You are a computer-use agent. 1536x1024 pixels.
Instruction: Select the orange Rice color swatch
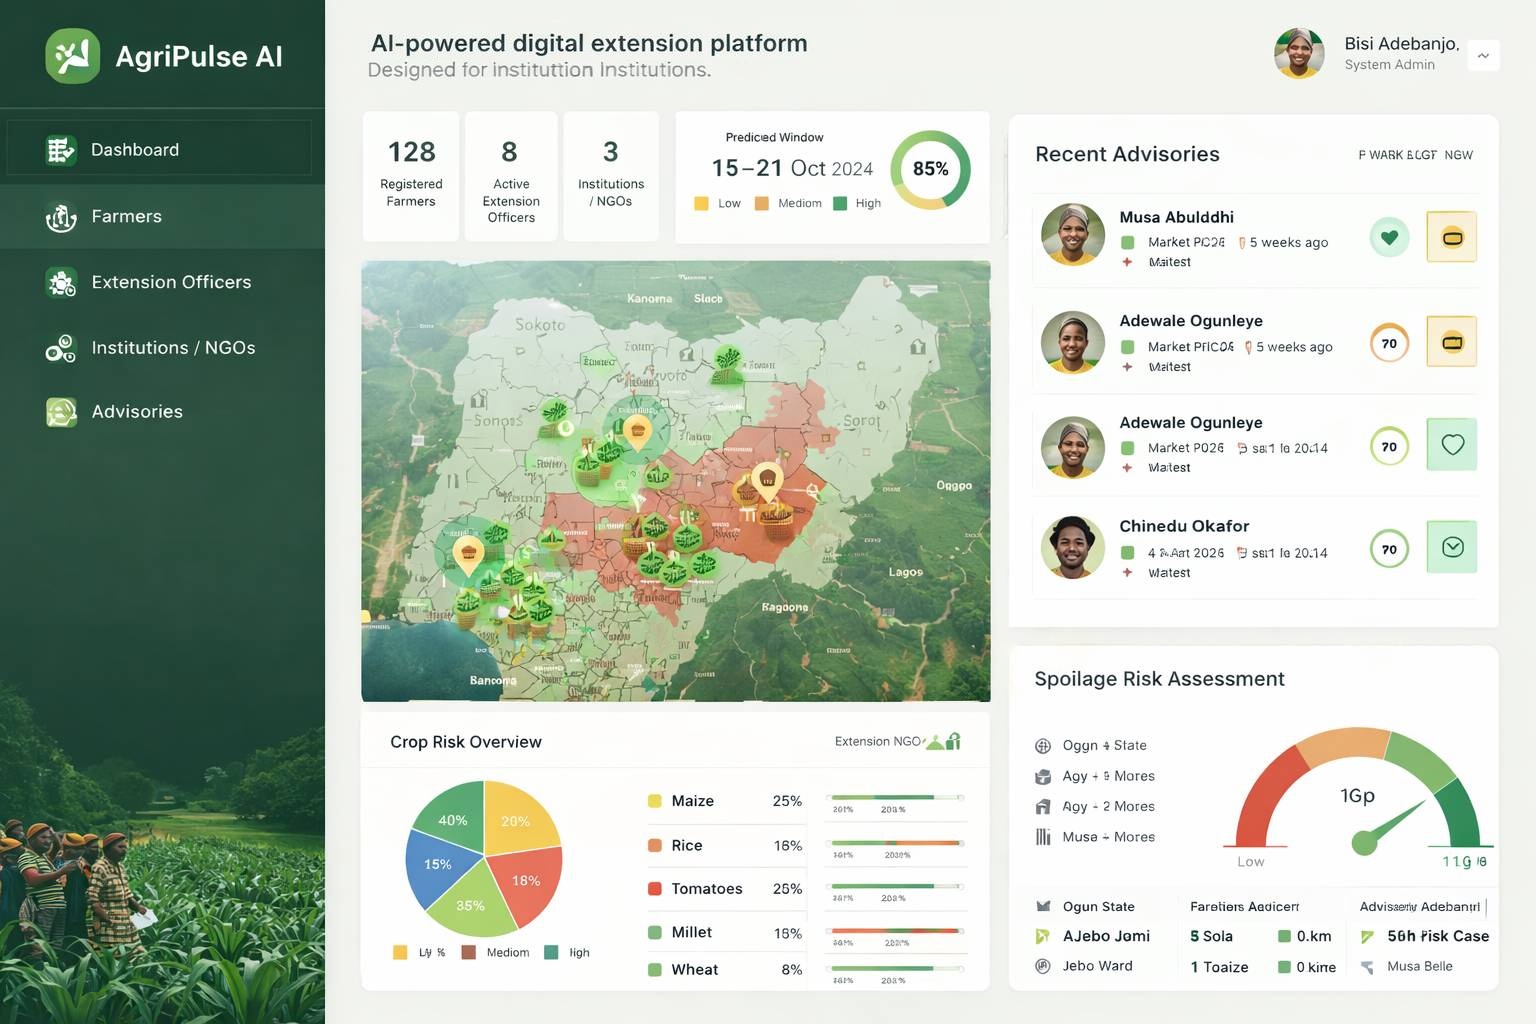(655, 845)
